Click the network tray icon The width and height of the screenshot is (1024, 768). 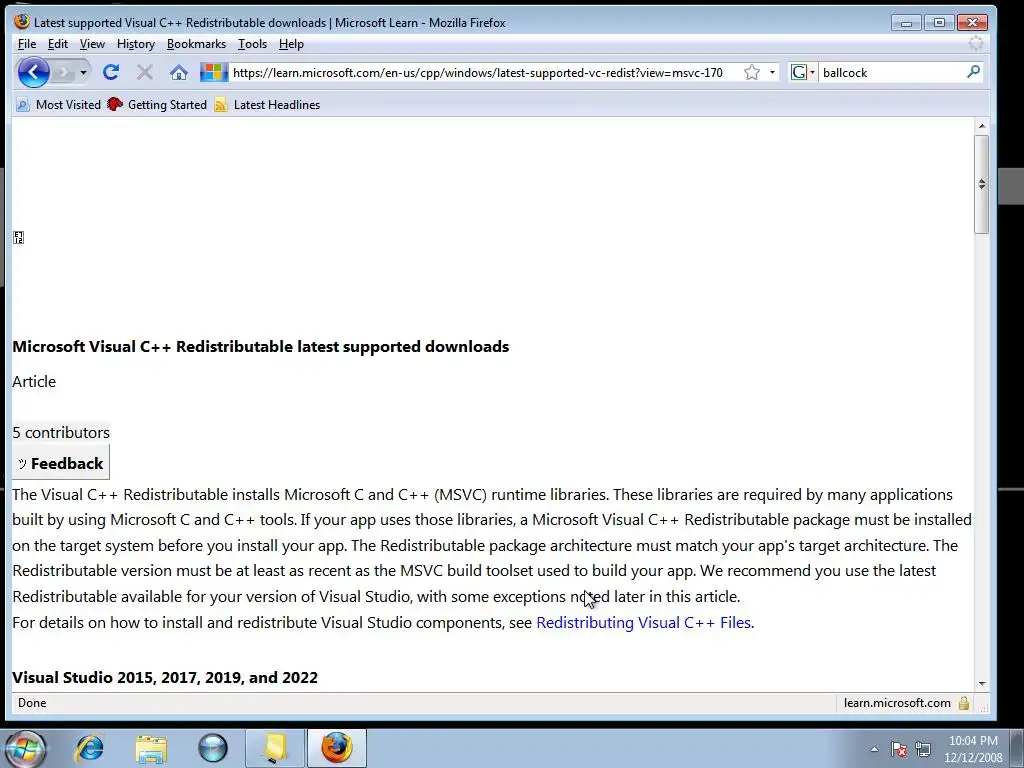coord(923,749)
